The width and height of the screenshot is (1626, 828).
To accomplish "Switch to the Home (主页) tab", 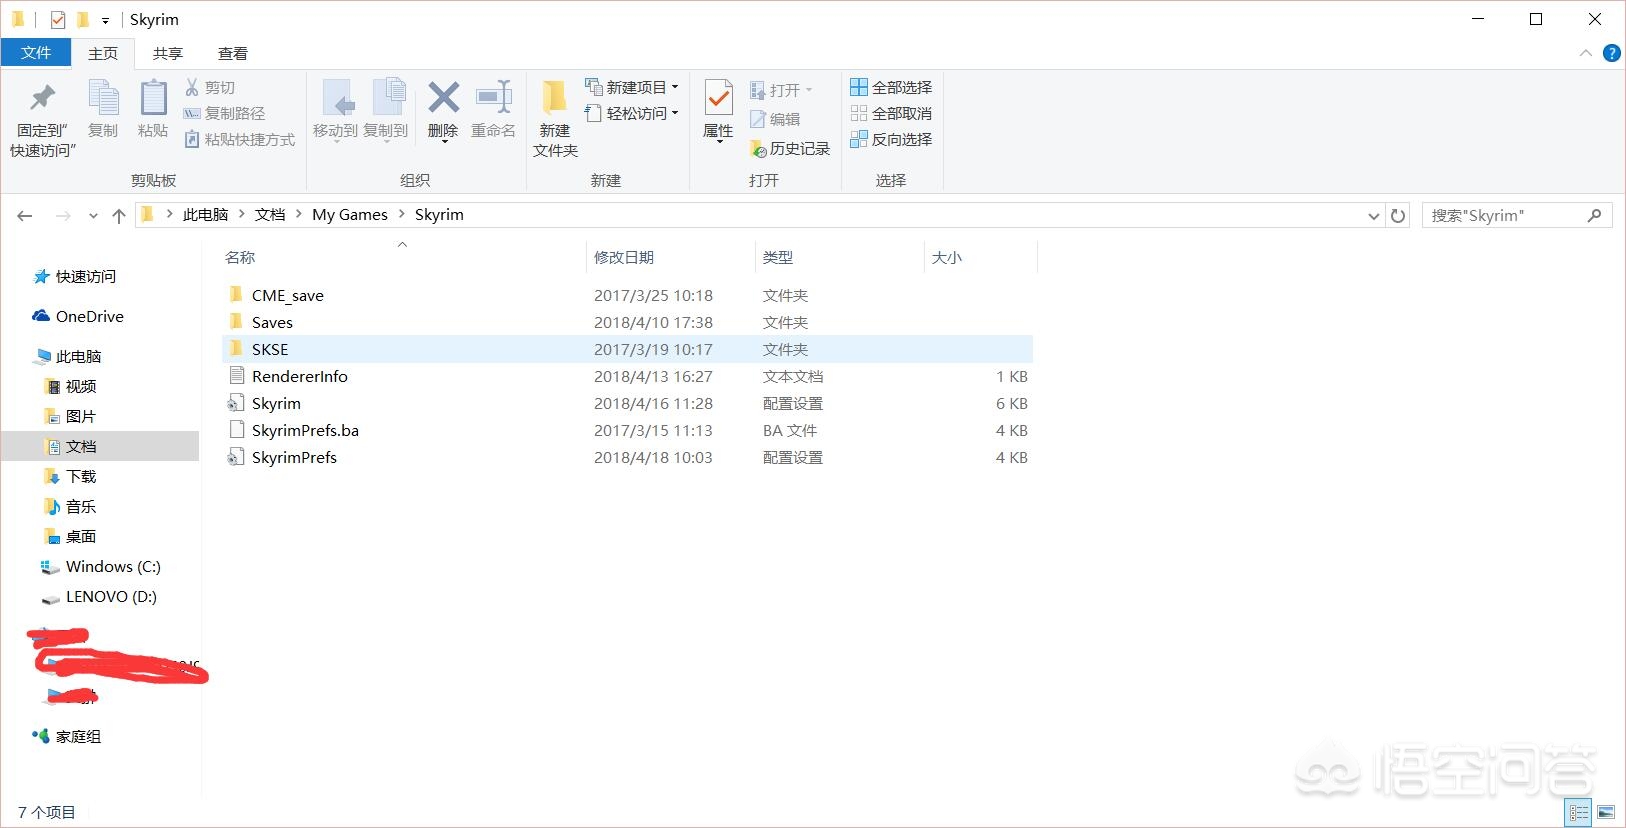I will (103, 53).
